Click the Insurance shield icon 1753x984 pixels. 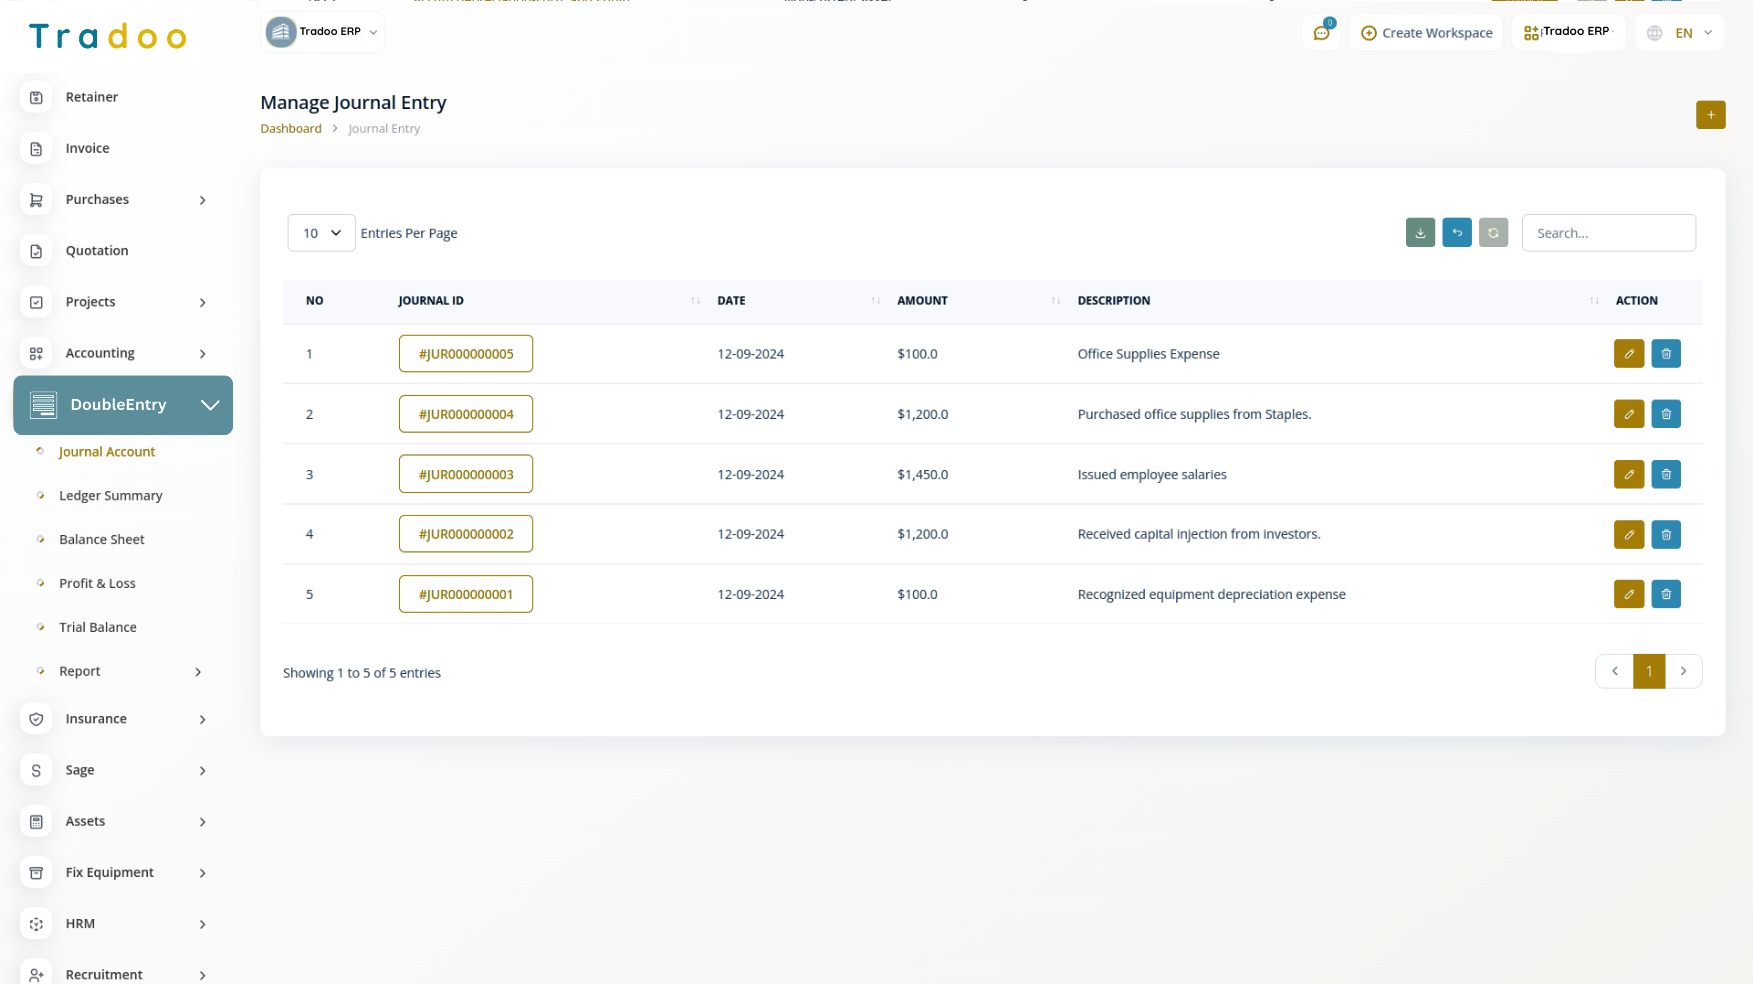pyautogui.click(x=36, y=719)
